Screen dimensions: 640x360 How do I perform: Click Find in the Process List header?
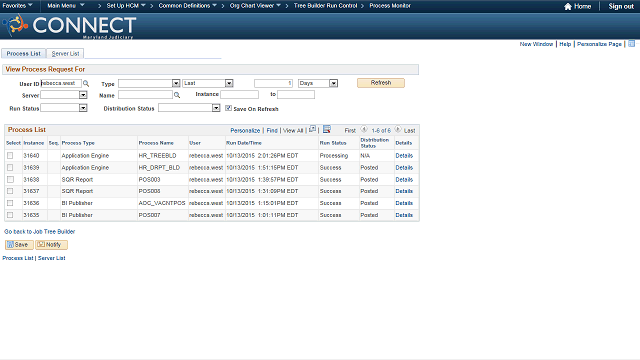click(x=272, y=130)
